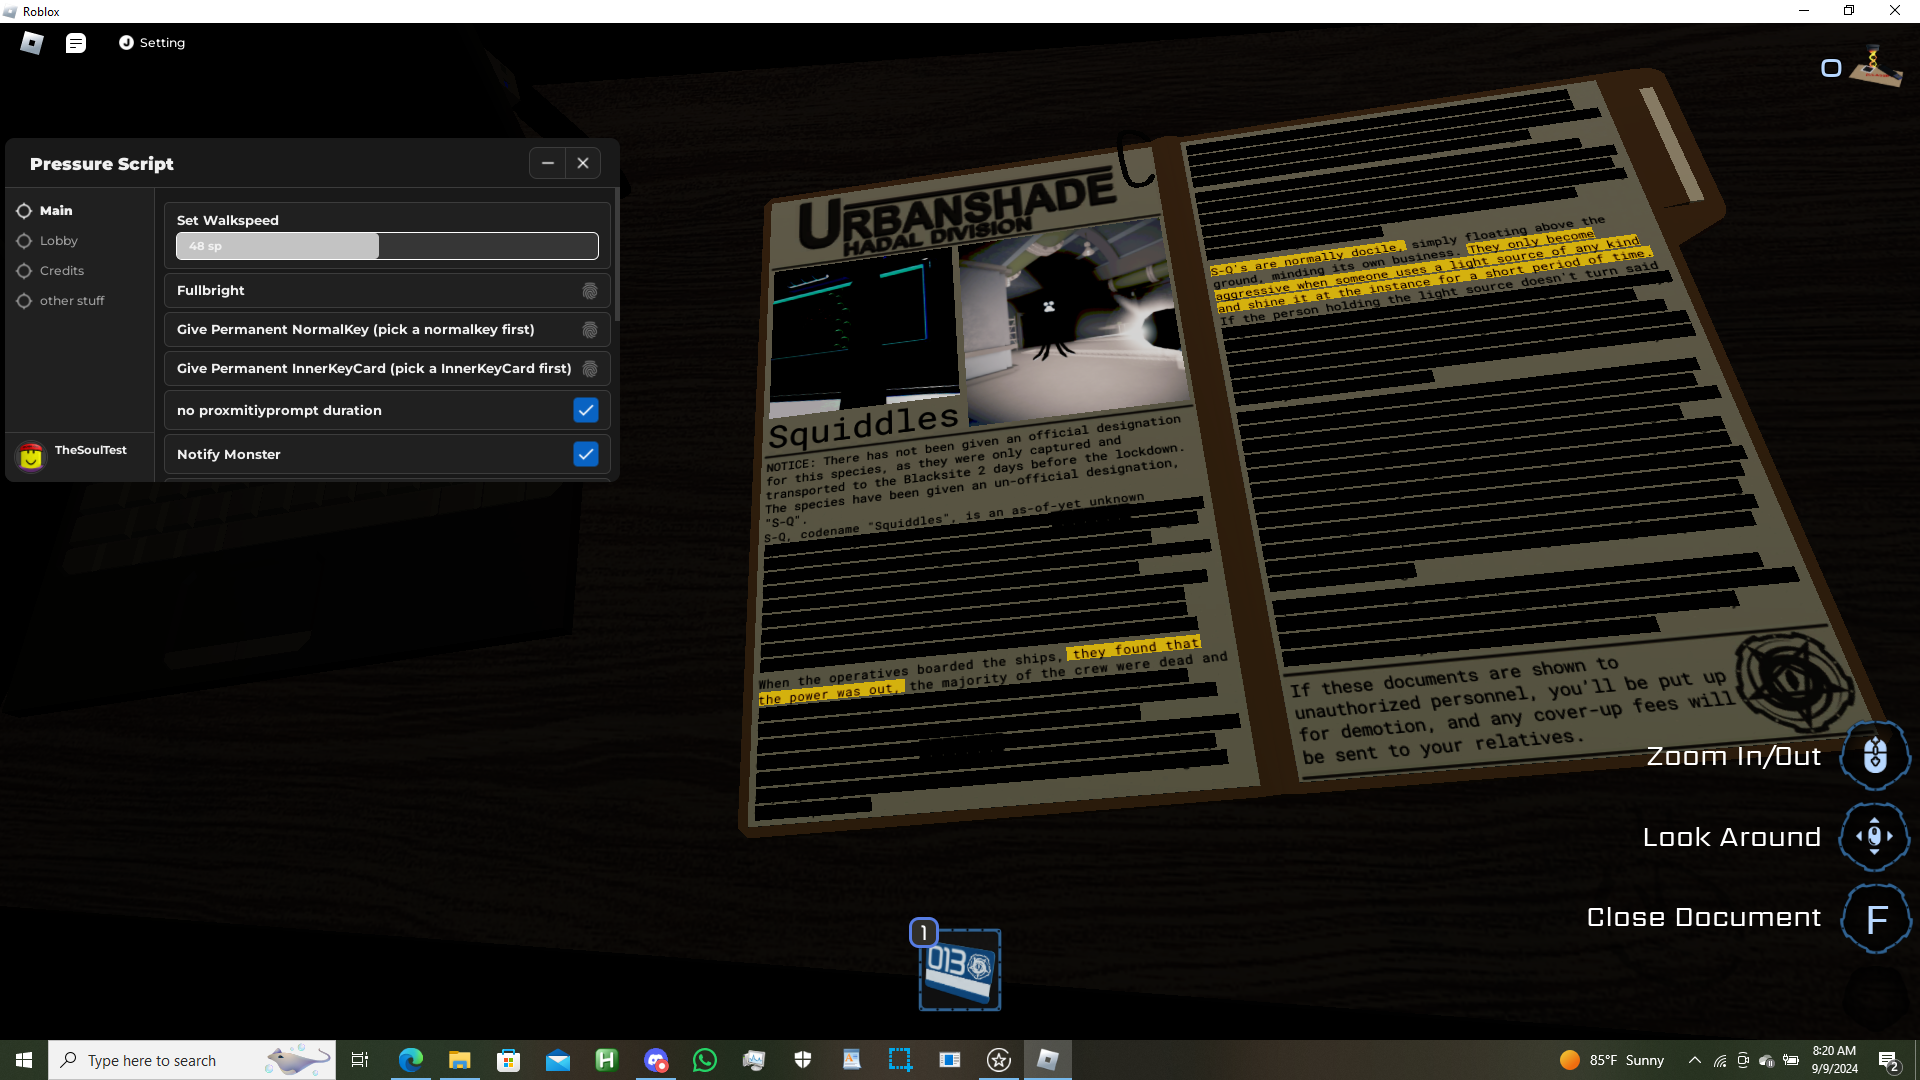Select the keycard in hotbar slot 1
1920x1080 pixels.
[x=959, y=970]
